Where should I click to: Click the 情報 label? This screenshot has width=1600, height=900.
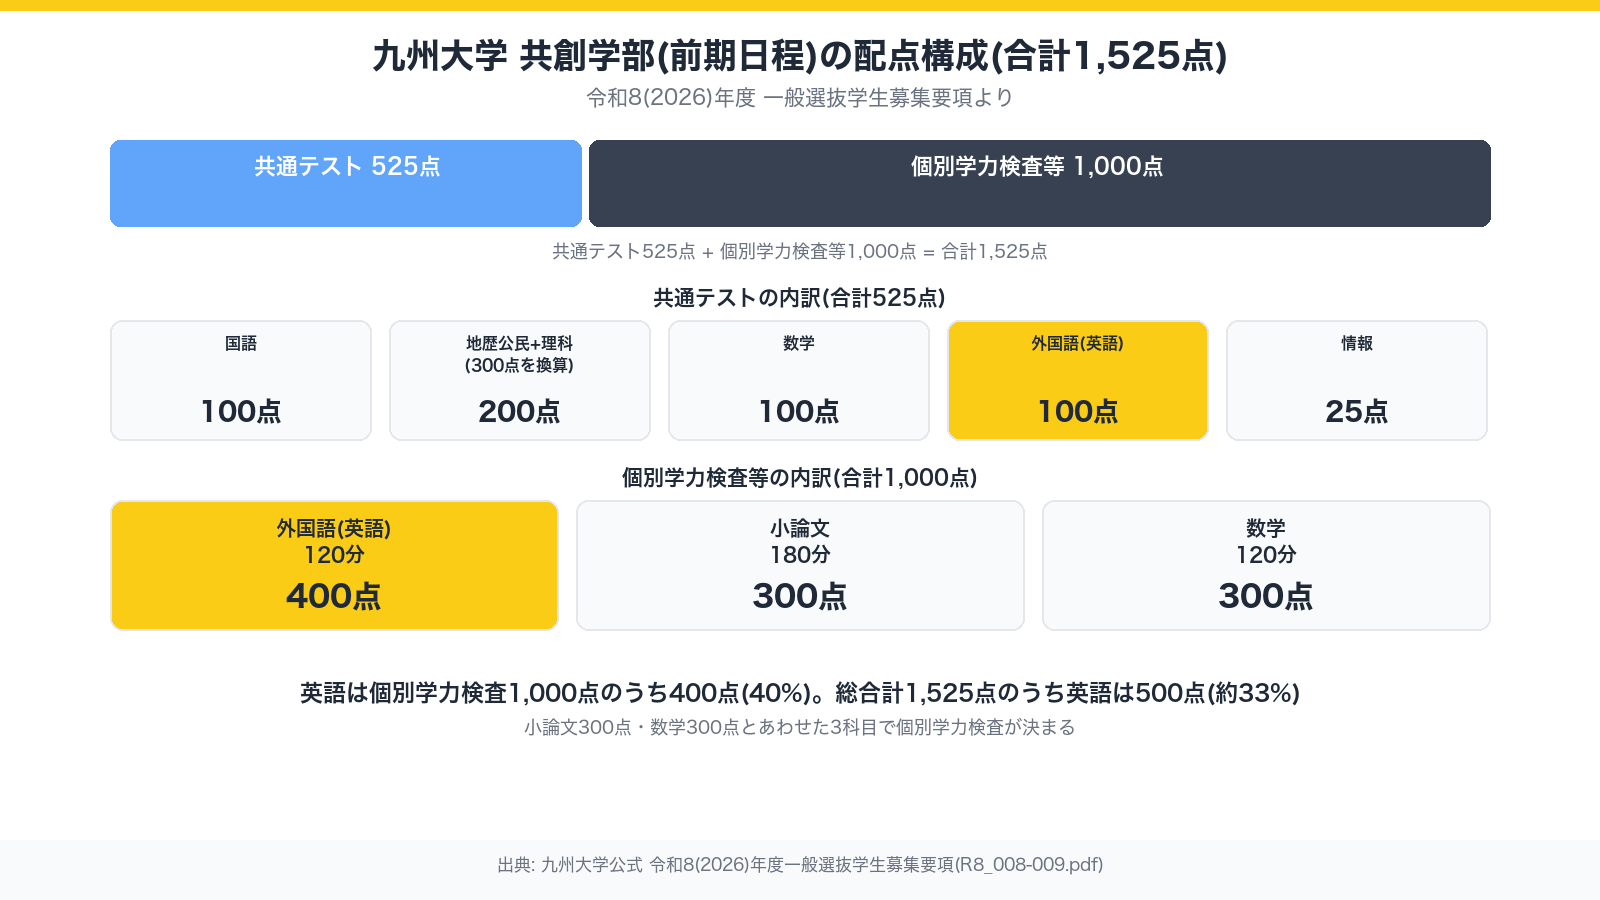(x=1357, y=343)
